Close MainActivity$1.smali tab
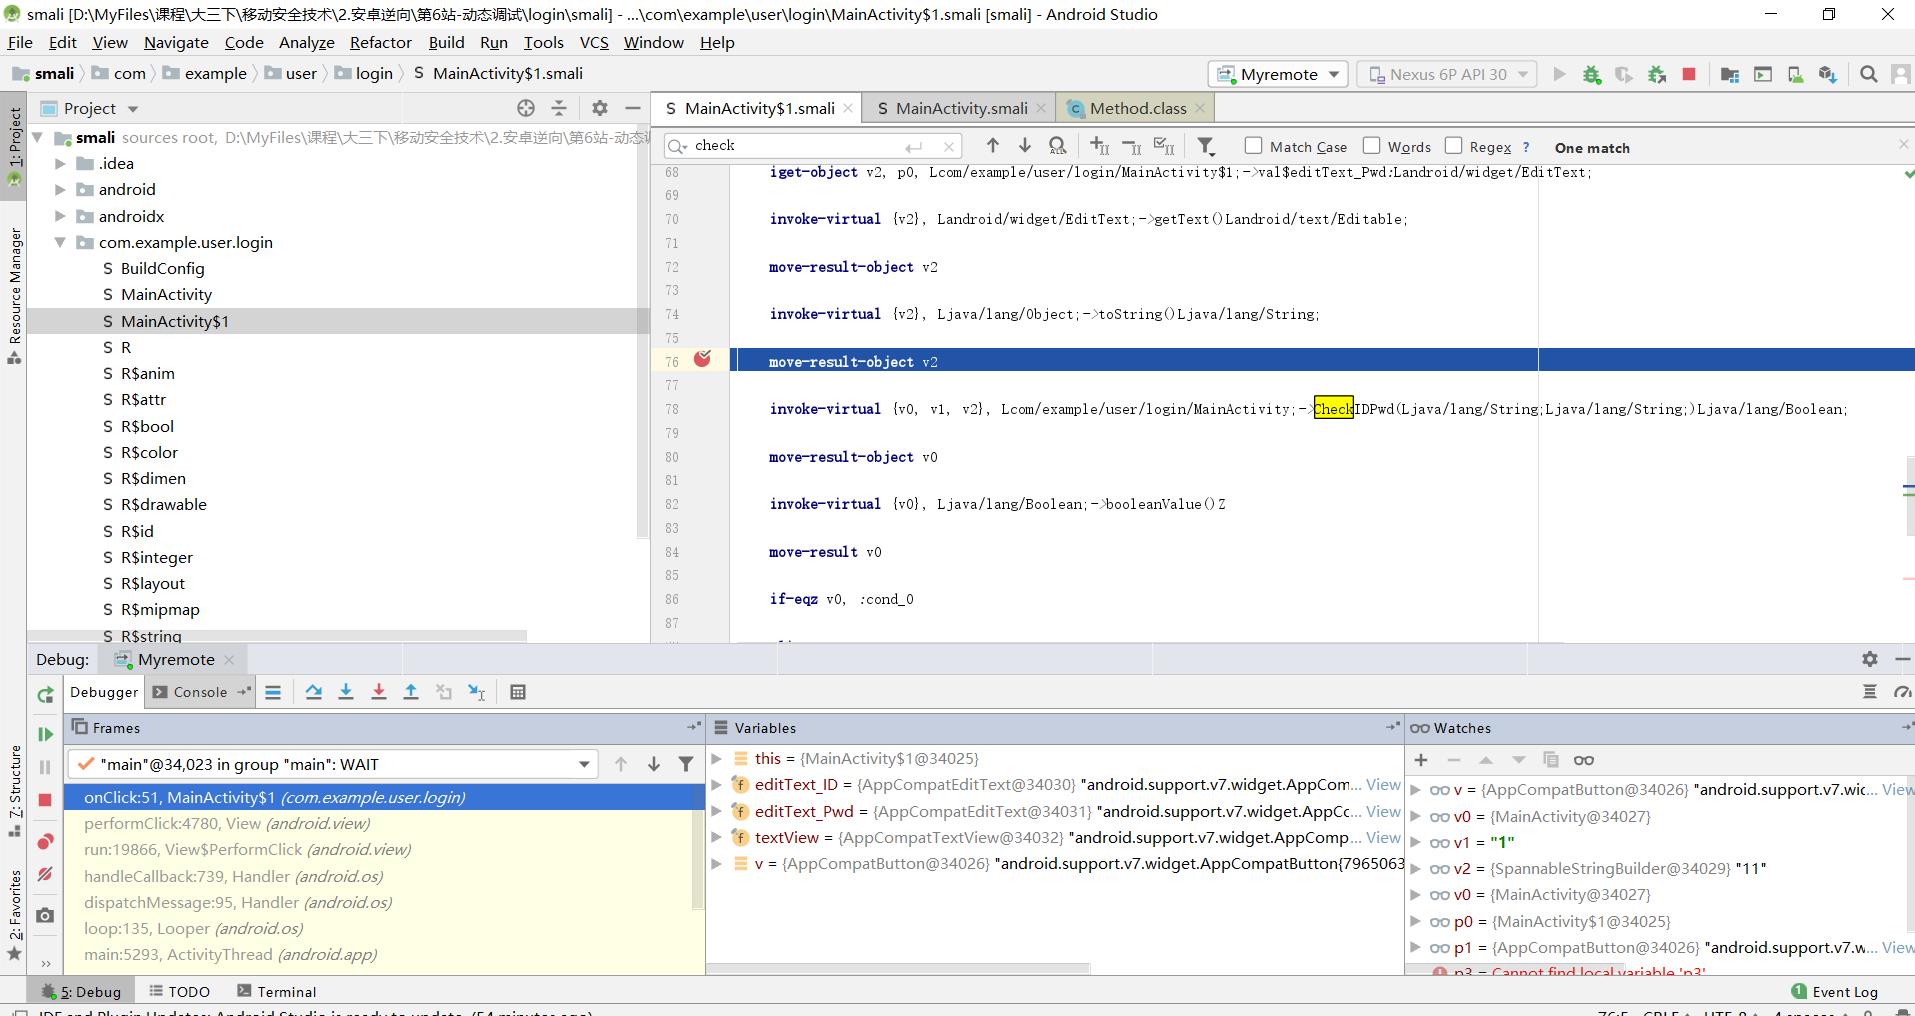 click(x=848, y=108)
